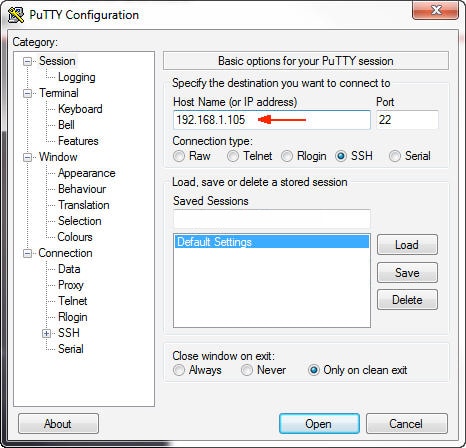Click the About button

pyautogui.click(x=58, y=424)
